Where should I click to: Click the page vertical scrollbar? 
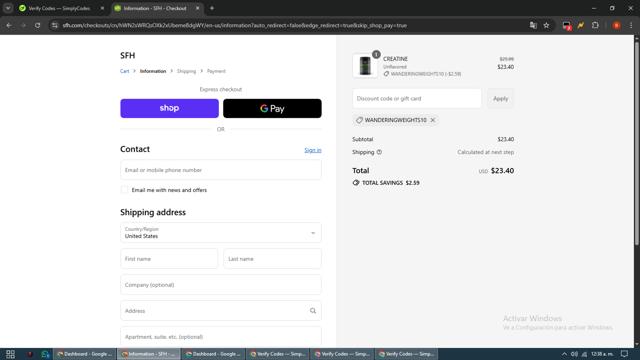click(636, 143)
